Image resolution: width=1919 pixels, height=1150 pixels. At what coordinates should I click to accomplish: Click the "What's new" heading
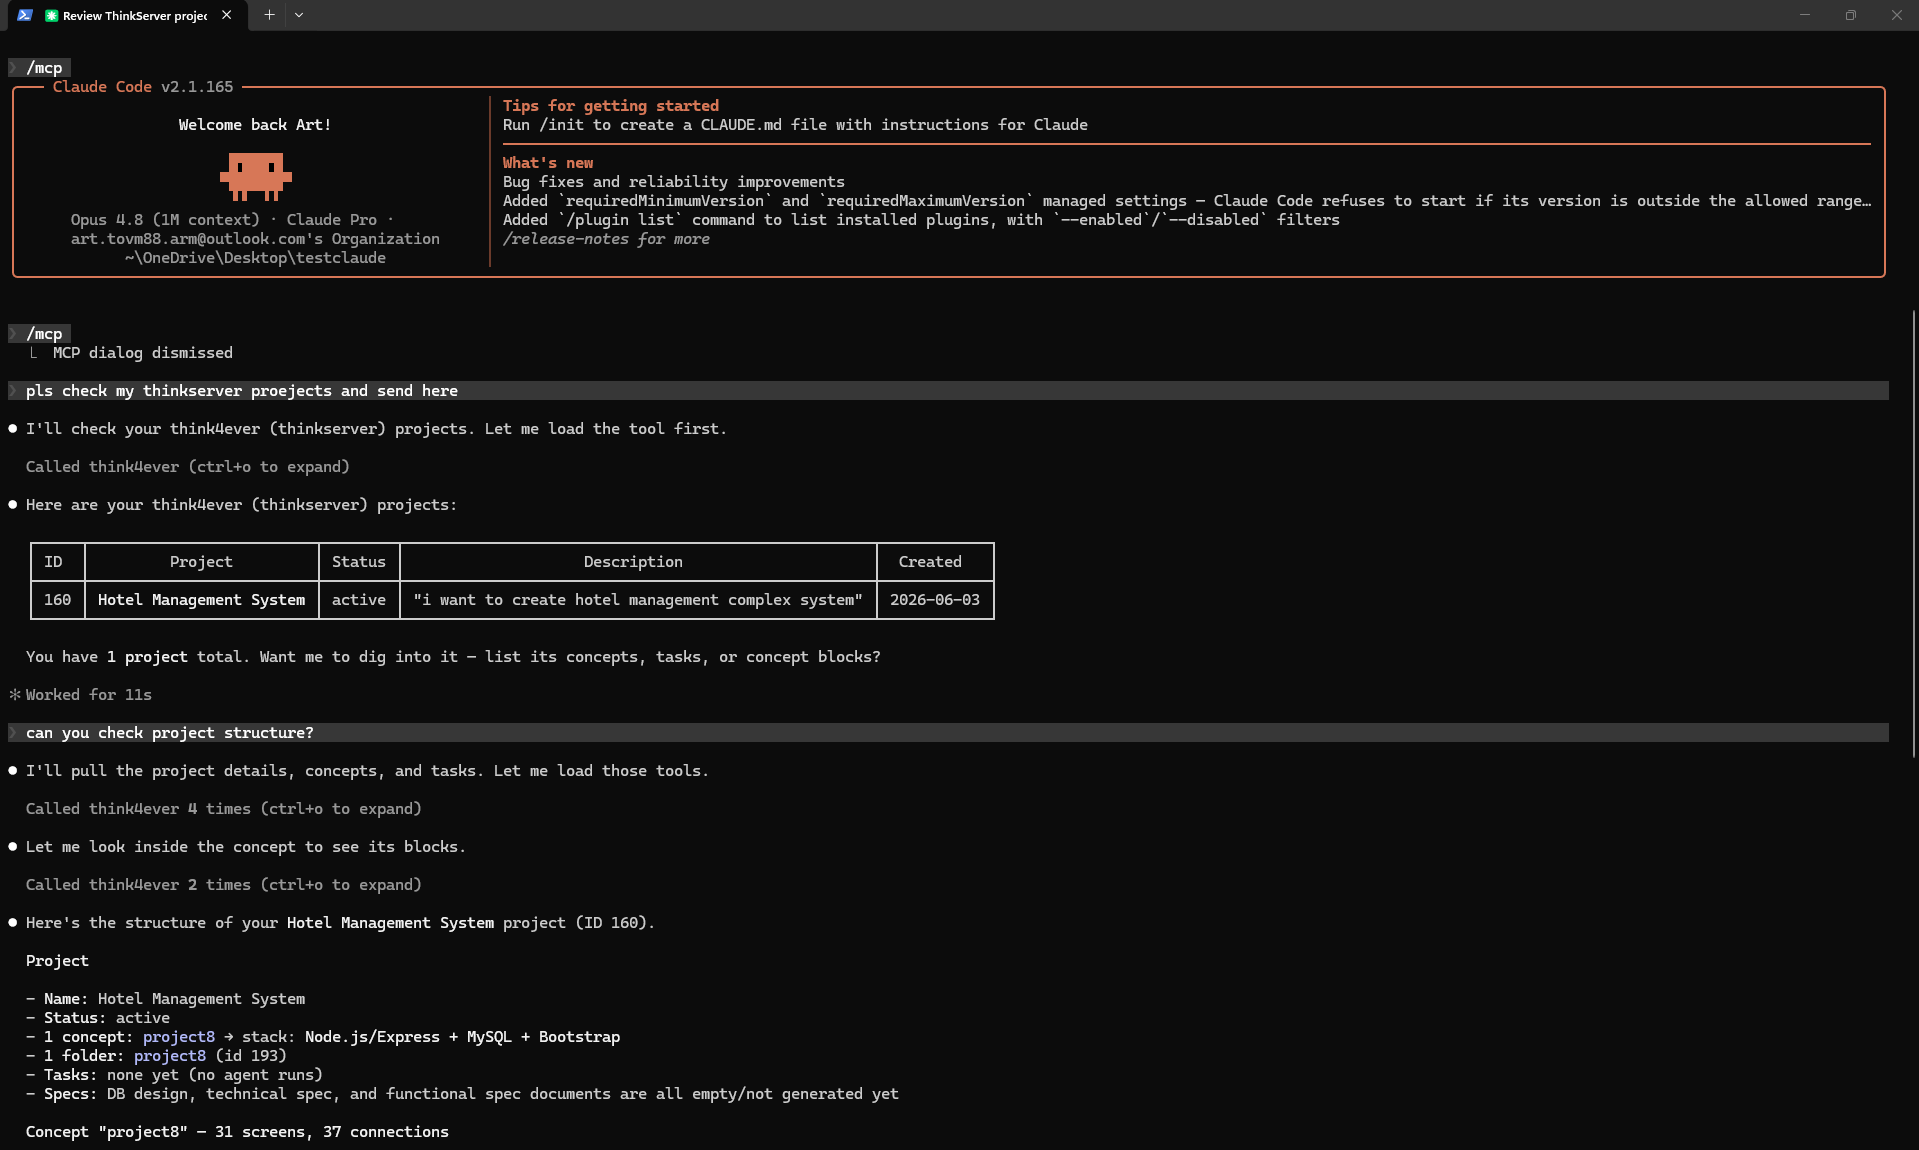(x=548, y=163)
